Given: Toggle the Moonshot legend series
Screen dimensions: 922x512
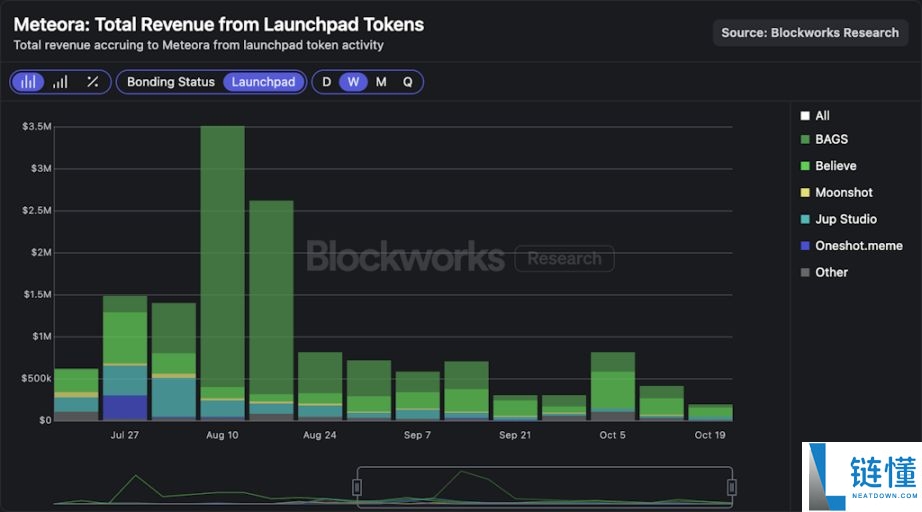Looking at the screenshot, I should [x=837, y=192].
